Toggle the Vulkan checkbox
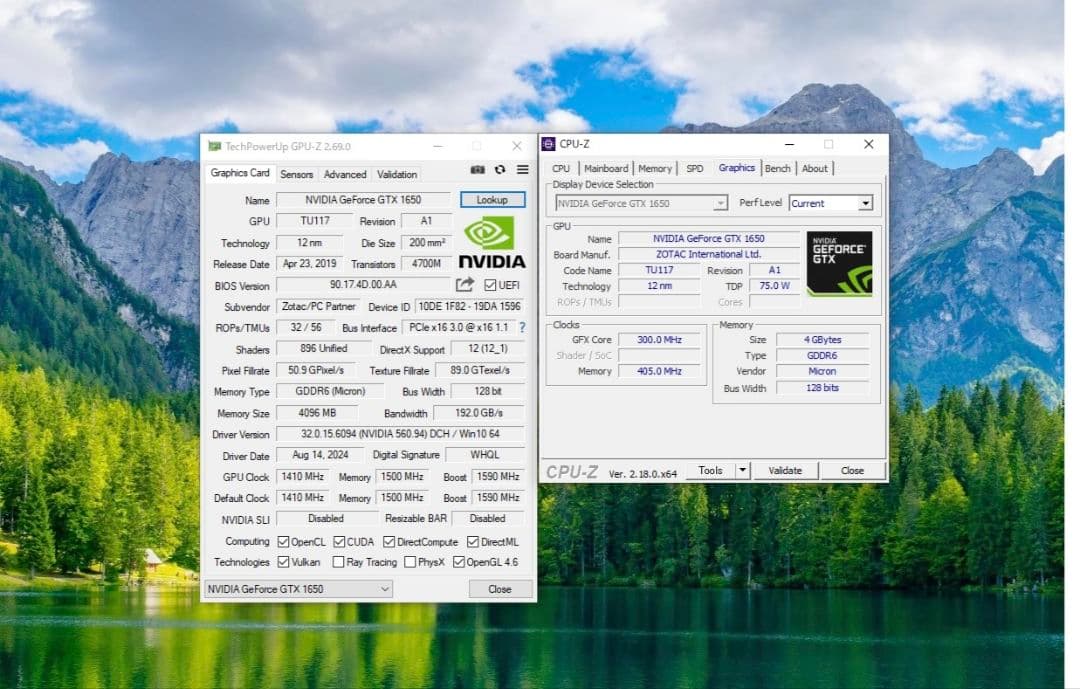Screen dimensions: 1080x689 point(283,562)
